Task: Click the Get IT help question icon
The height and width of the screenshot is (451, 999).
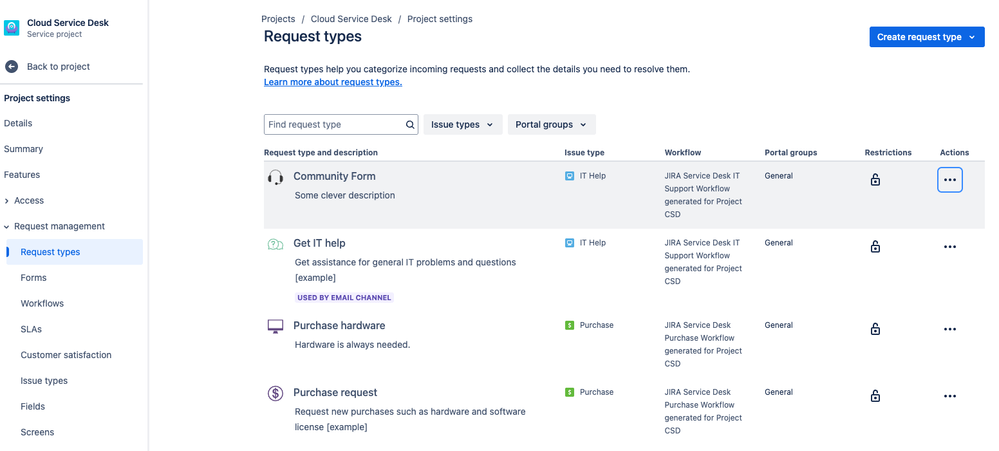Action: 276,244
